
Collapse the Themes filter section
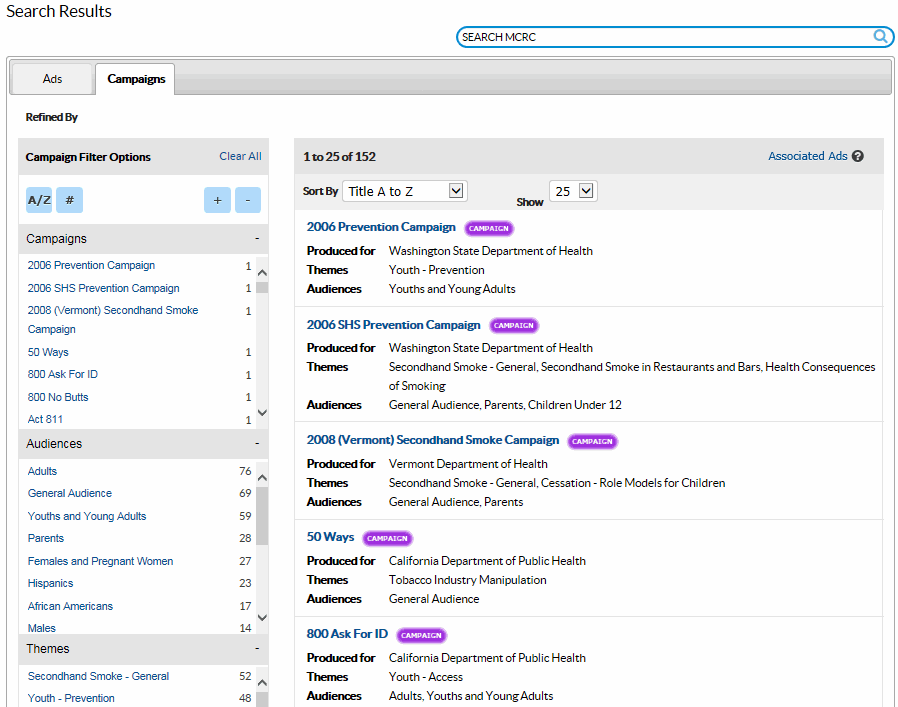tap(257, 649)
